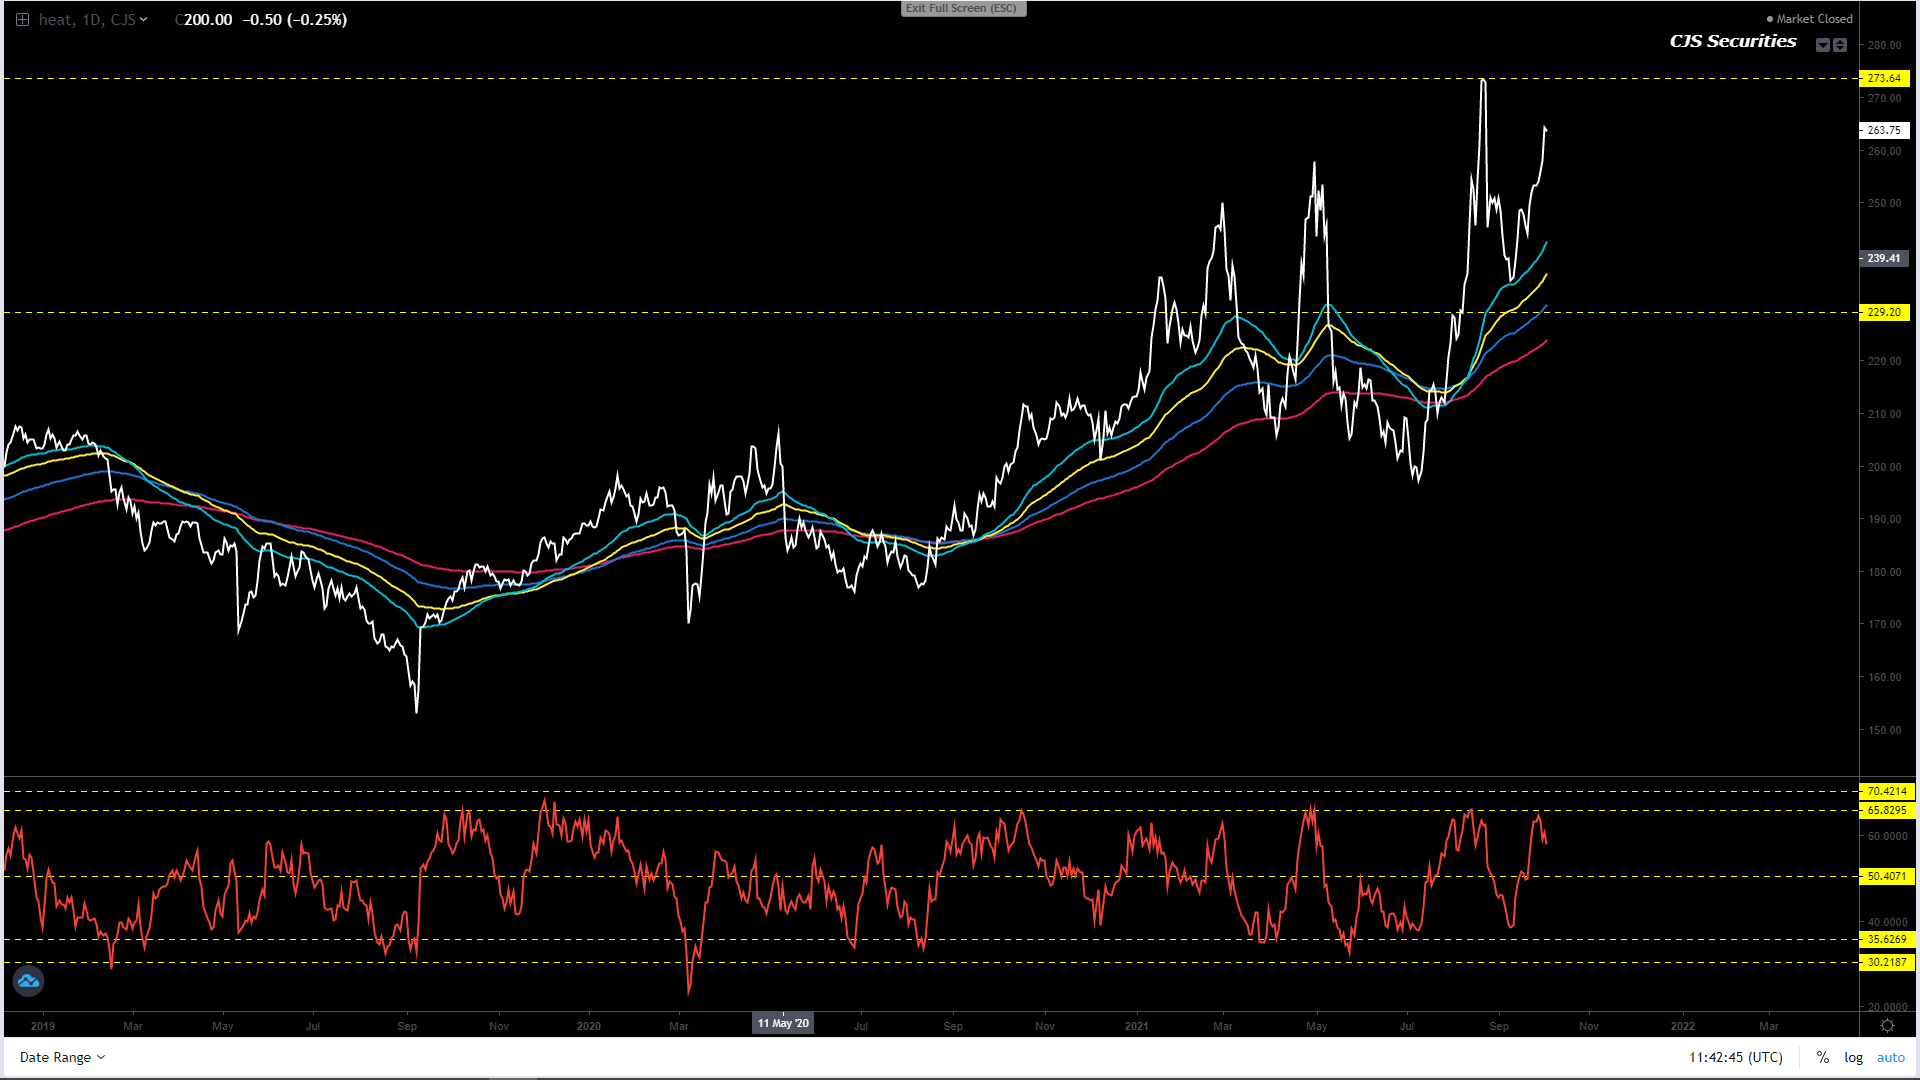1920x1080 pixels.
Task: Click the 11:42:45 (UTC) timezone selector
Action: [x=1735, y=1057]
